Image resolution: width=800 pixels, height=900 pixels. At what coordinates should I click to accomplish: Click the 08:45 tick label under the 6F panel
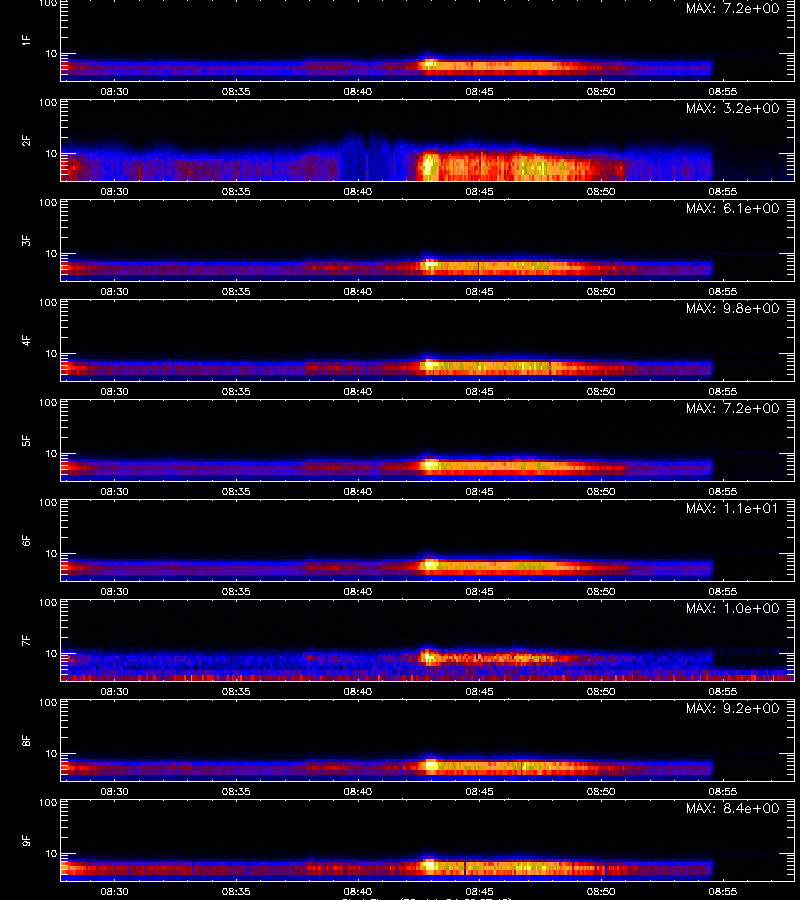point(479,591)
